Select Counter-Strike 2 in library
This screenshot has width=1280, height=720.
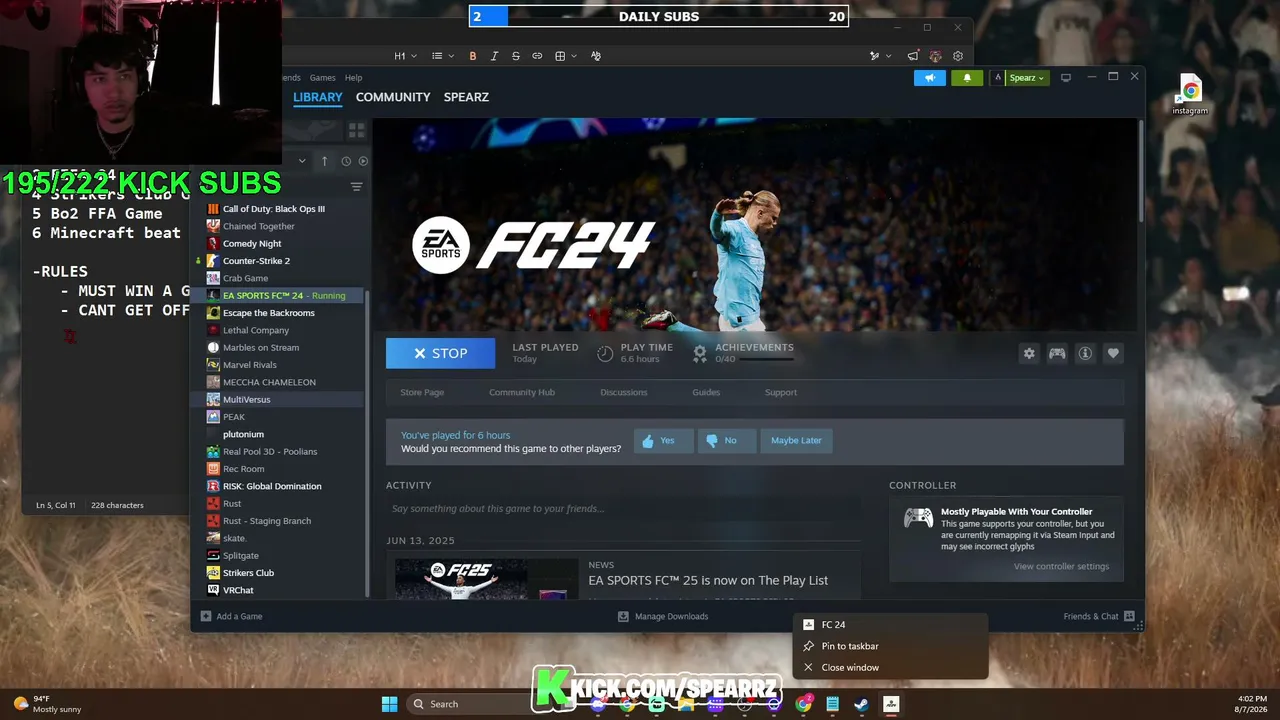tap(256, 261)
